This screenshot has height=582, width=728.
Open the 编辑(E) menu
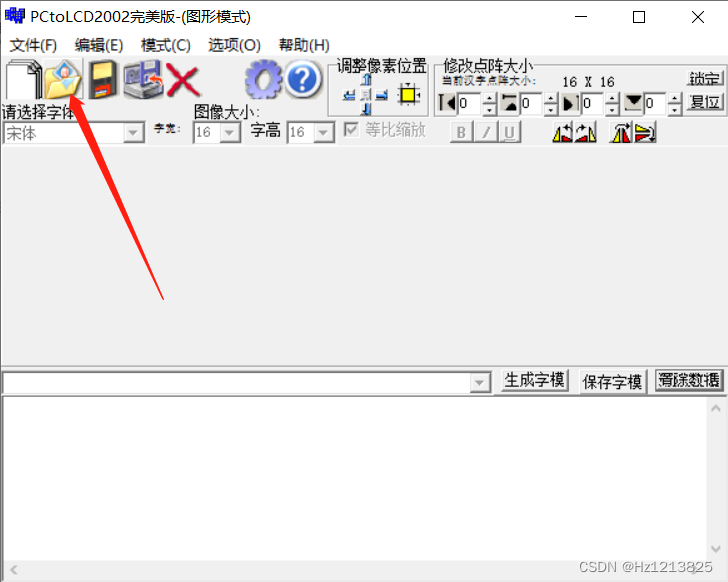tap(99, 45)
